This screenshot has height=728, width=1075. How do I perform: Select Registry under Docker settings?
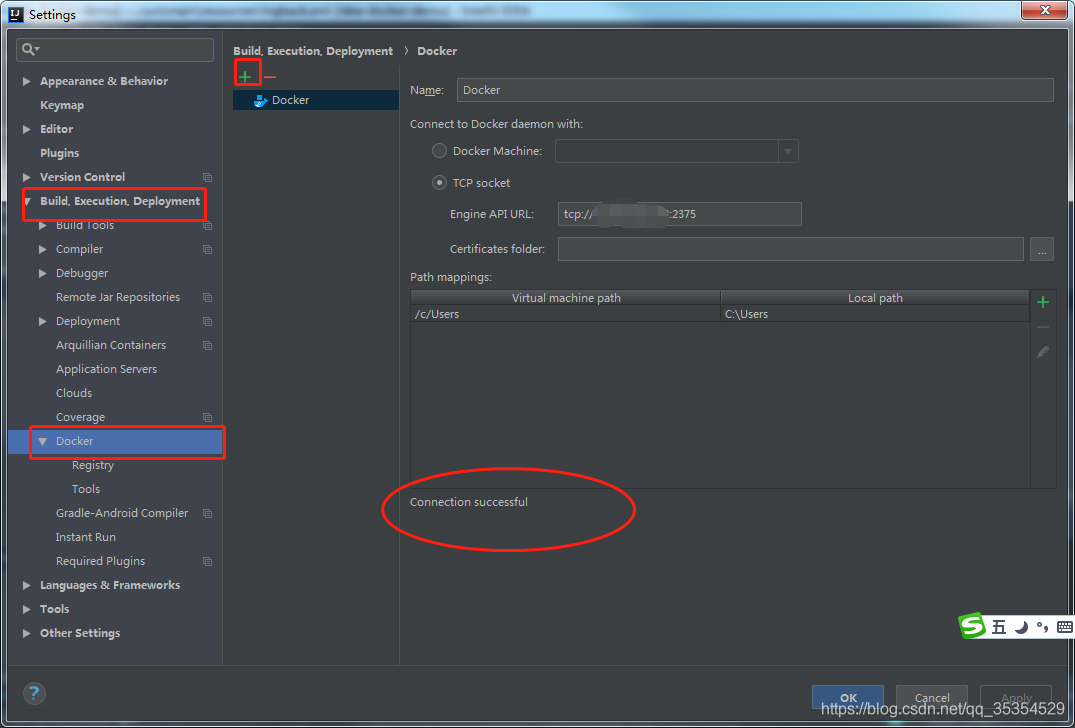93,465
